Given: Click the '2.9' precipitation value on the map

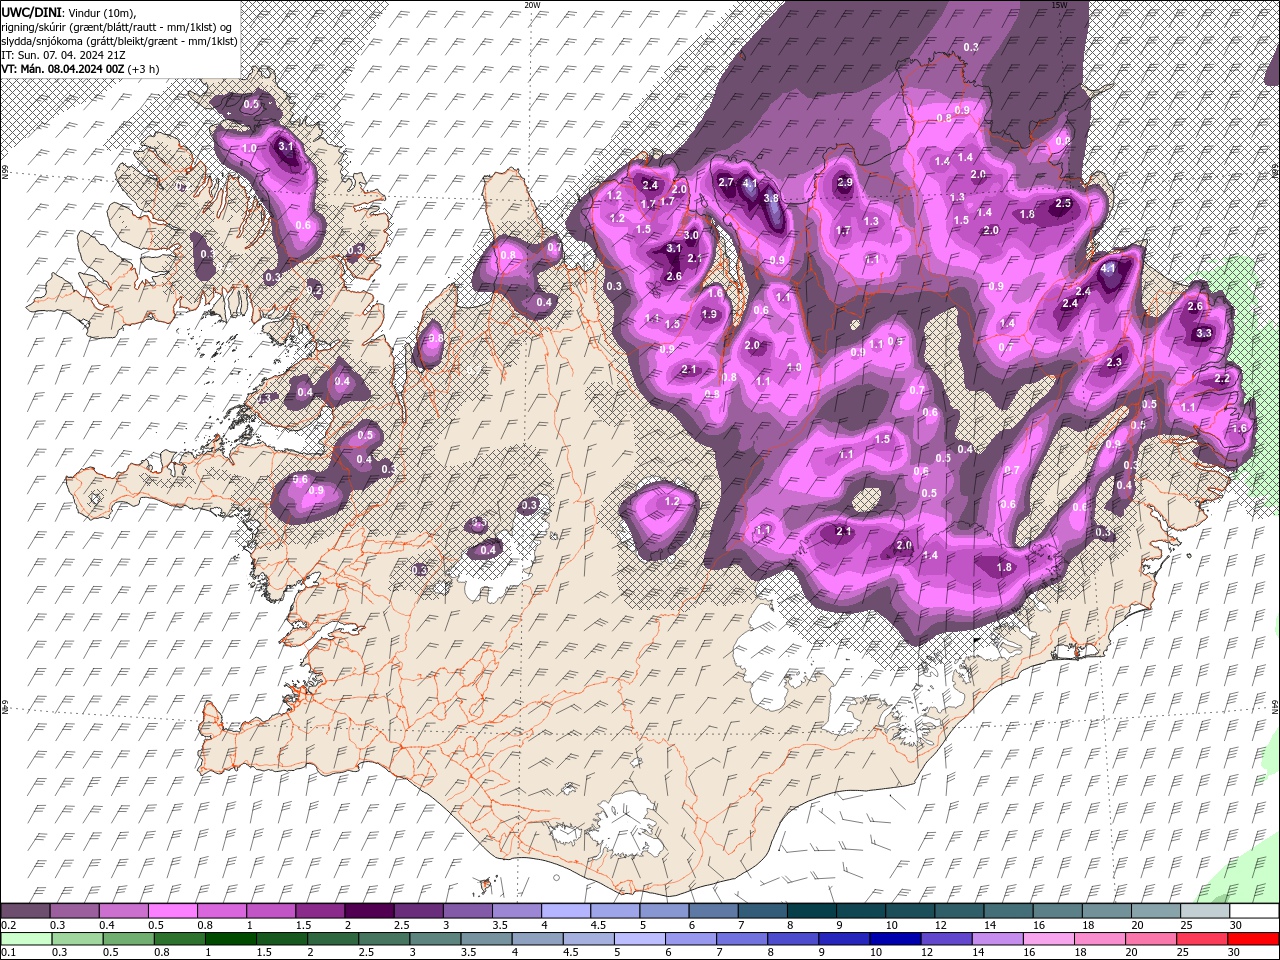Looking at the screenshot, I should tap(845, 183).
